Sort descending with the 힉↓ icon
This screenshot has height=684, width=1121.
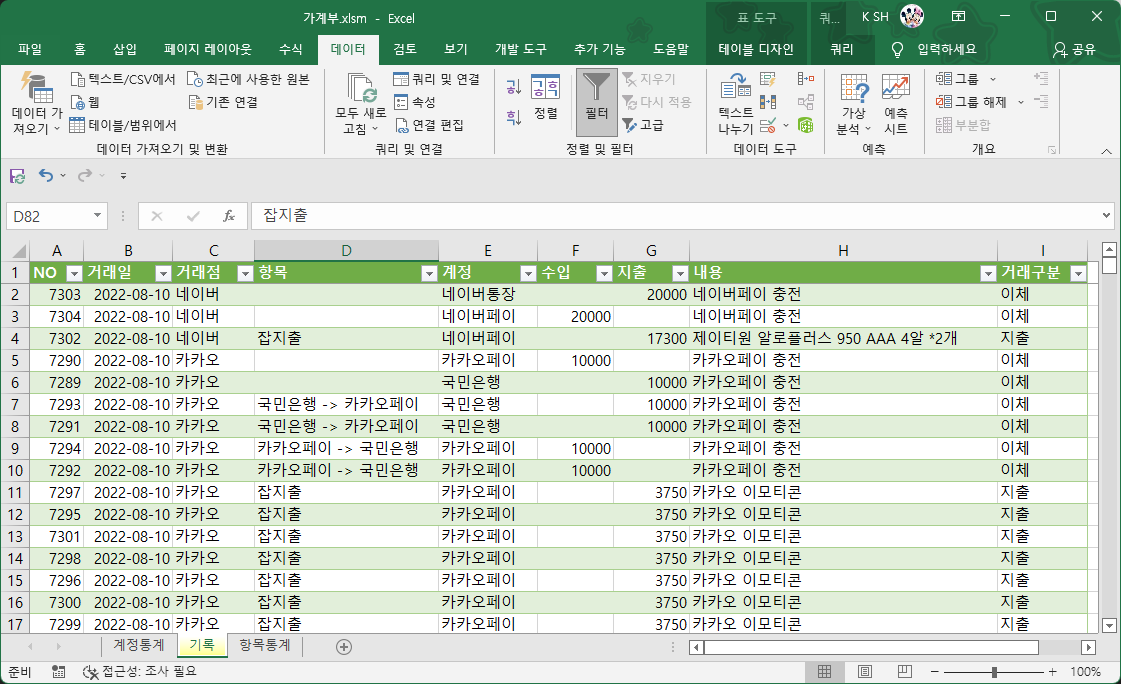pyautogui.click(x=513, y=117)
